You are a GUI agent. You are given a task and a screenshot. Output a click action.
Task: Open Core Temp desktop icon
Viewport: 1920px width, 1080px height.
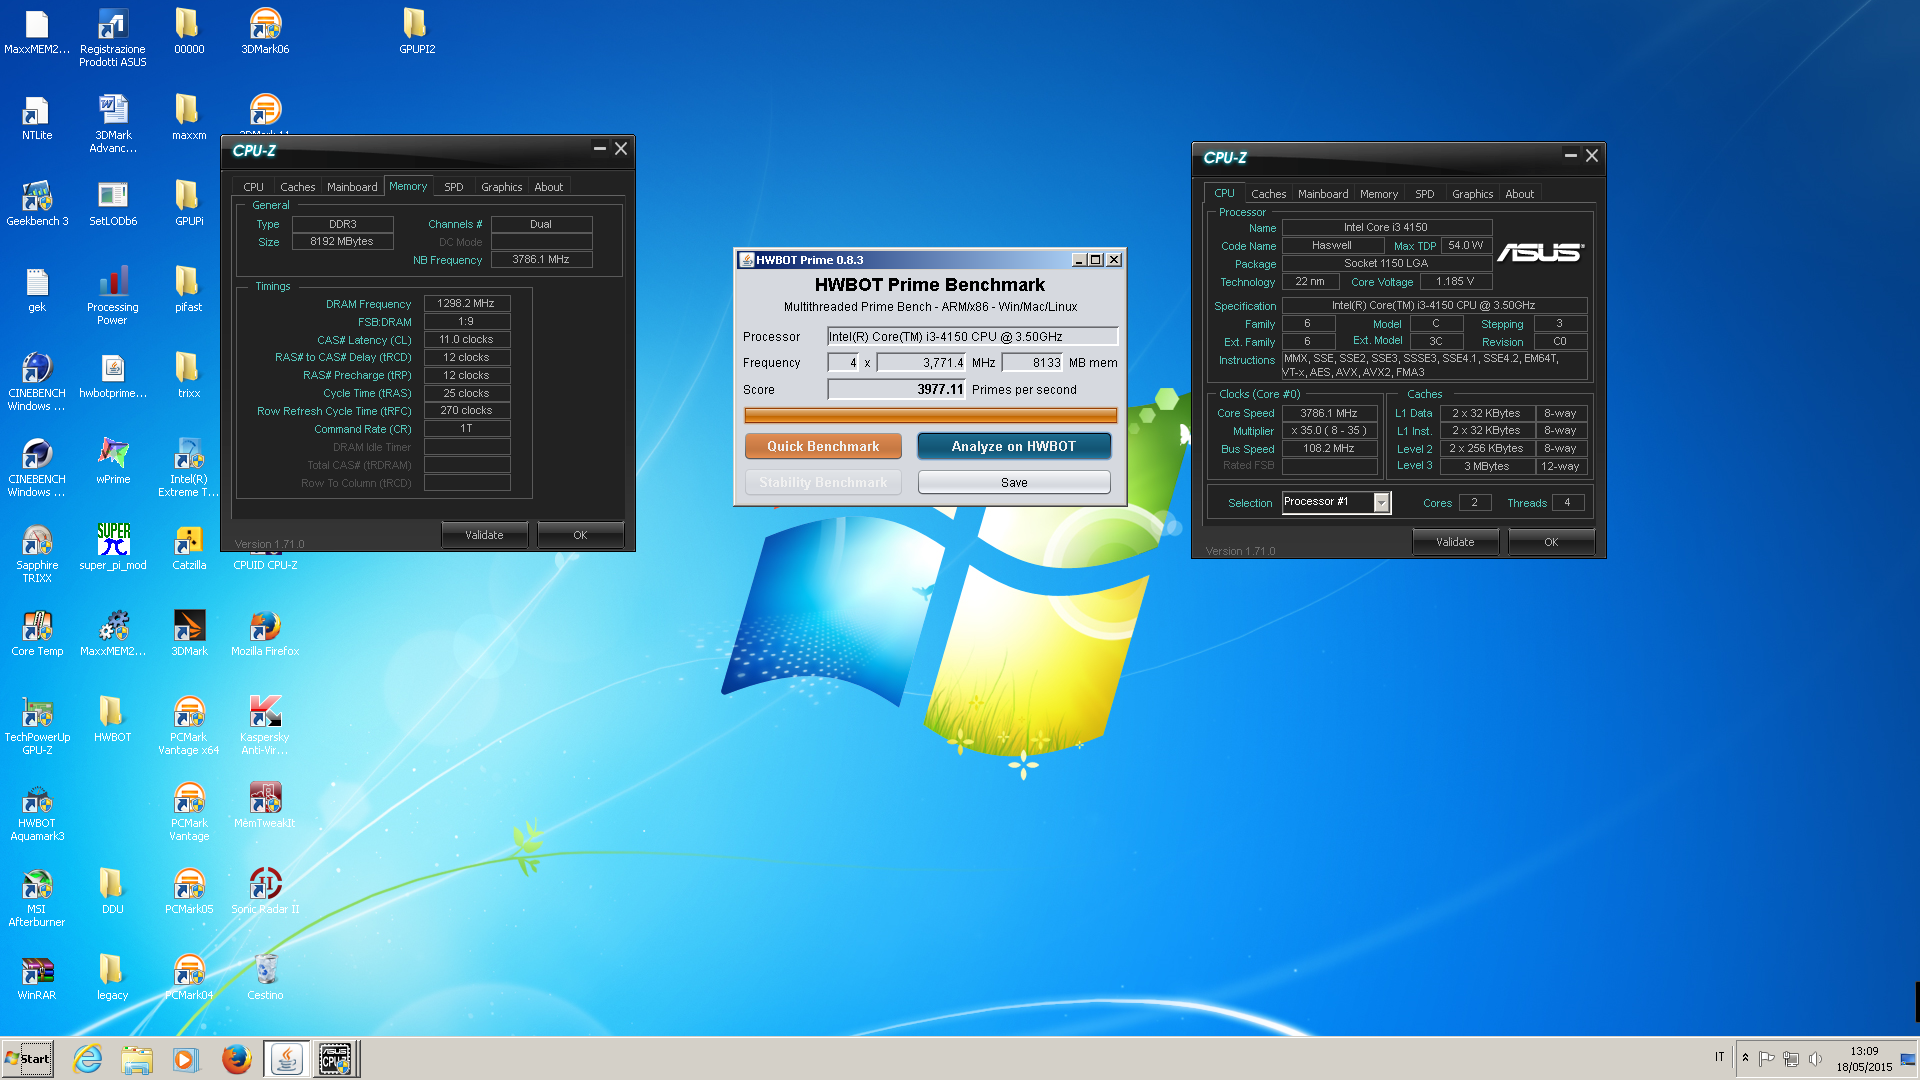(x=37, y=633)
